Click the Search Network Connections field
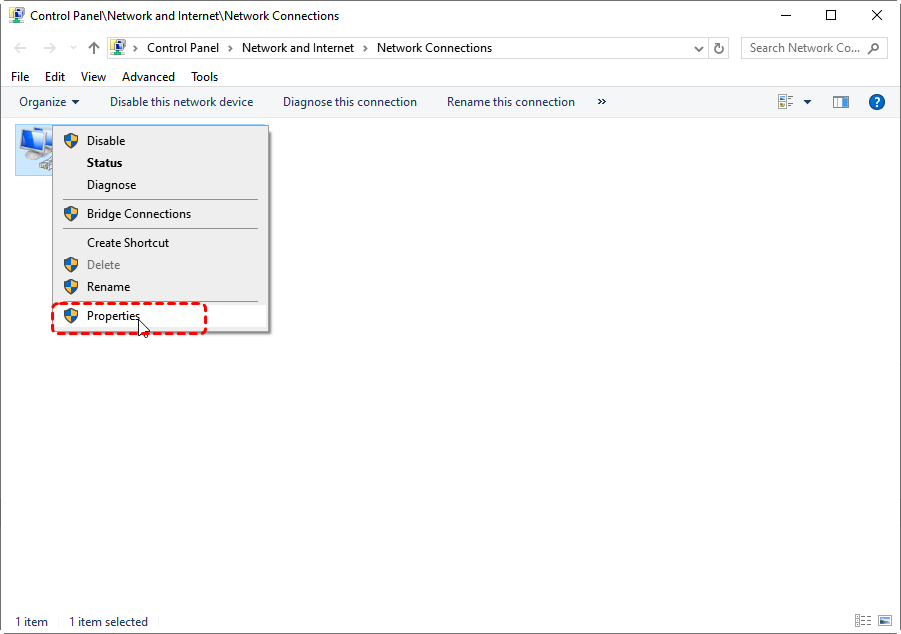This screenshot has width=901, height=634. (x=804, y=48)
